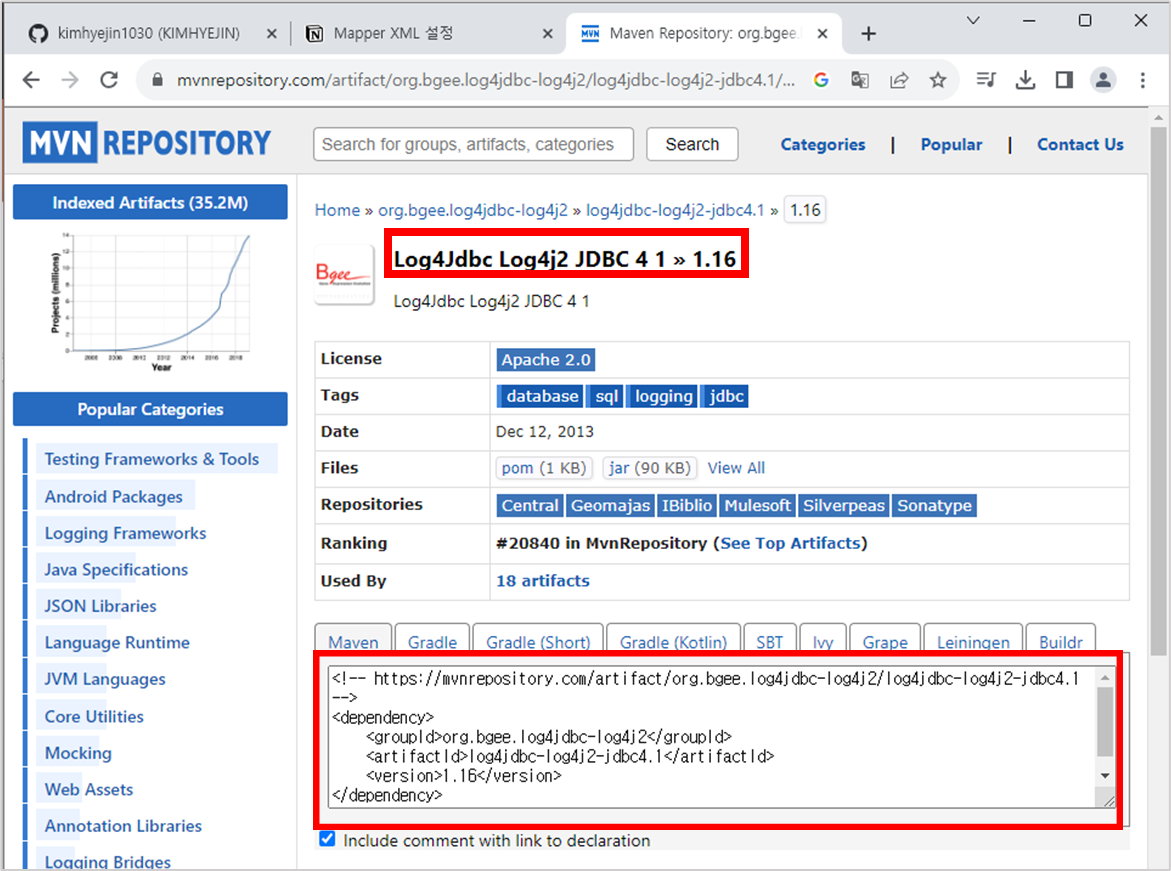Viewport: 1171px width, 871px height.
Task: Select the Leiningen tab
Action: point(972,640)
